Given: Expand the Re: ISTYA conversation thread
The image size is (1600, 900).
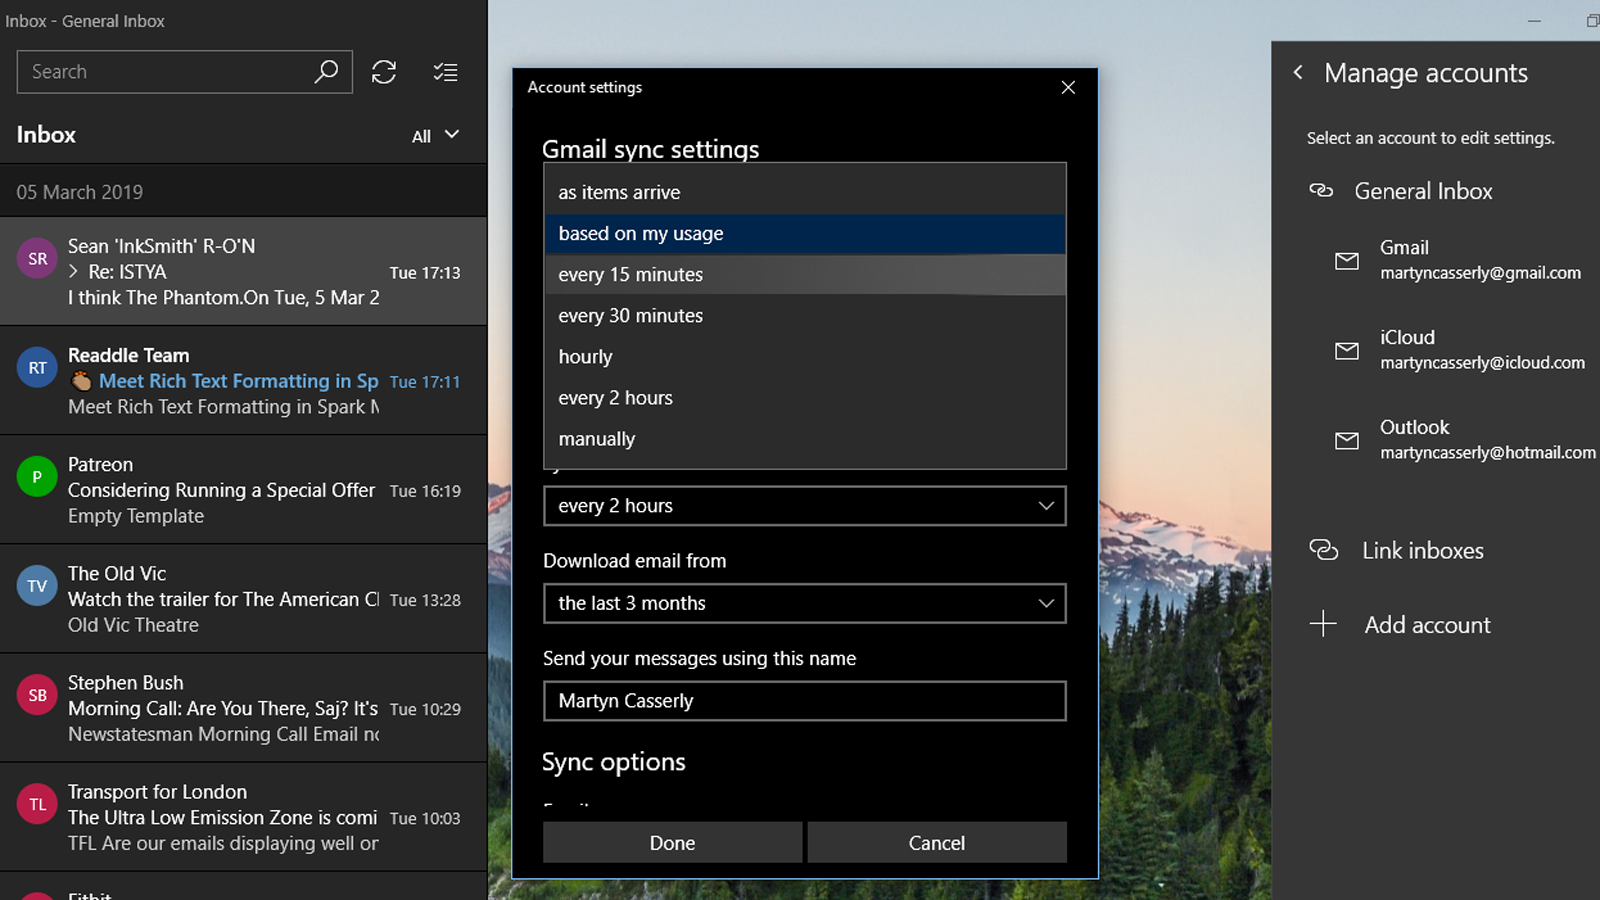Looking at the screenshot, I should [x=73, y=272].
